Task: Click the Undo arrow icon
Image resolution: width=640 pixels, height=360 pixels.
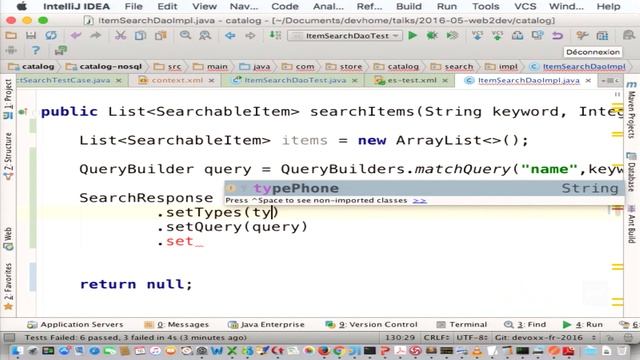Action: (x=76, y=36)
